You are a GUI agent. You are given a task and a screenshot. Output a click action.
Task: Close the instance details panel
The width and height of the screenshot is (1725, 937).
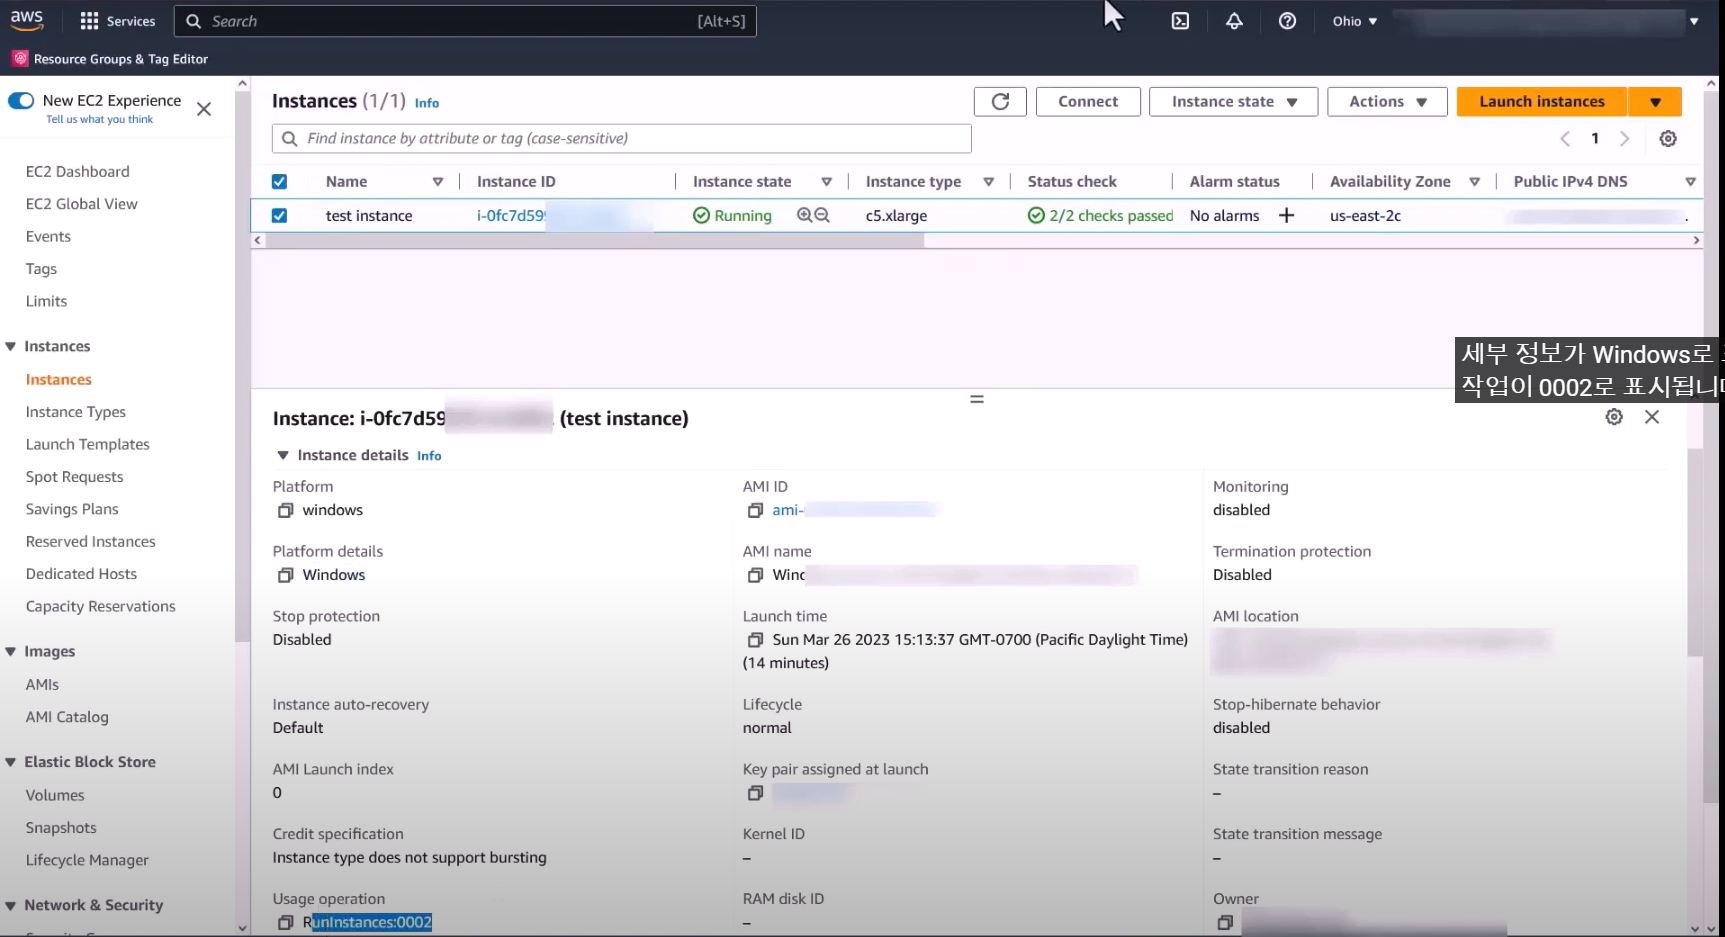coord(1652,417)
